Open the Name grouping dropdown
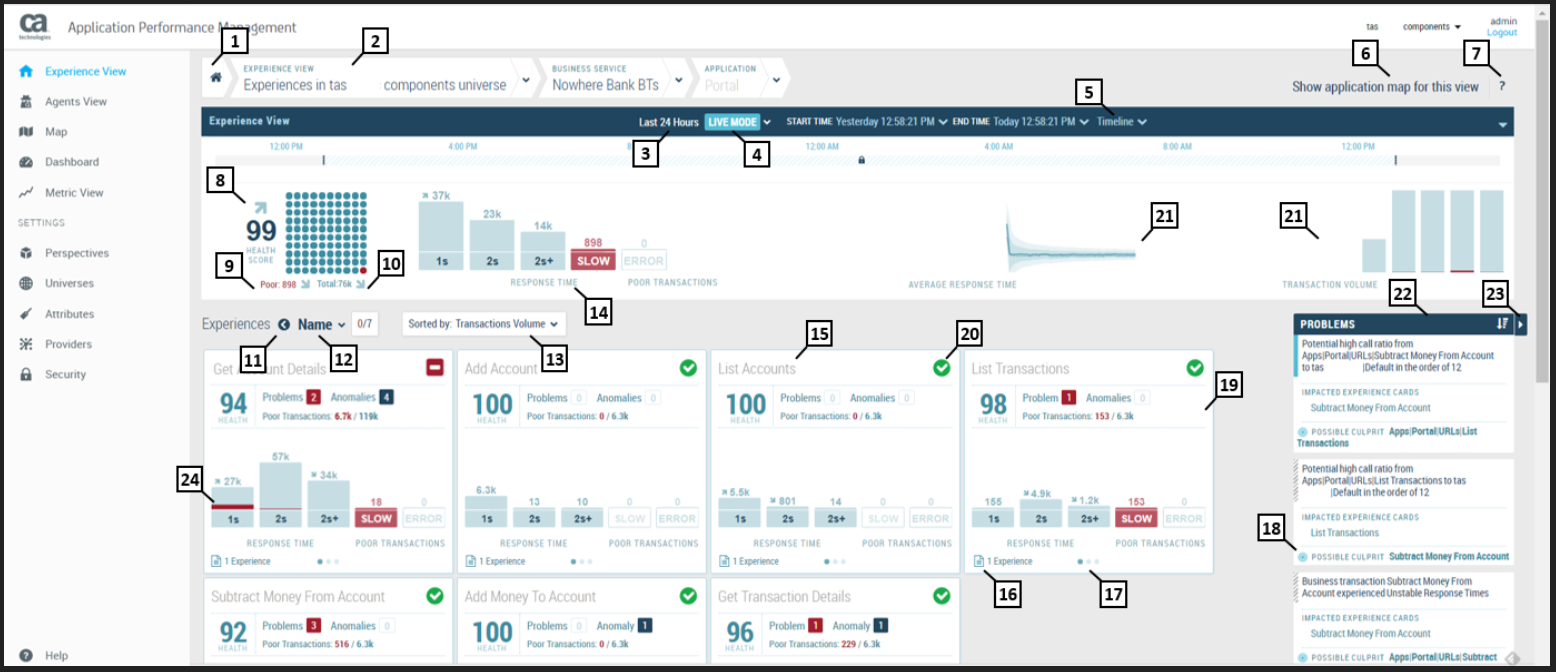The height and width of the screenshot is (672, 1556). click(x=321, y=324)
